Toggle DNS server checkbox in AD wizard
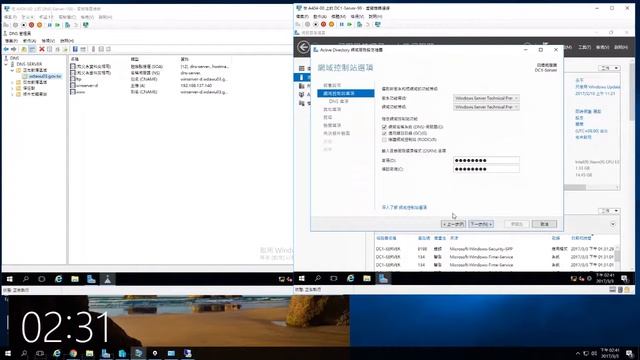The image size is (640, 360). click(x=384, y=127)
